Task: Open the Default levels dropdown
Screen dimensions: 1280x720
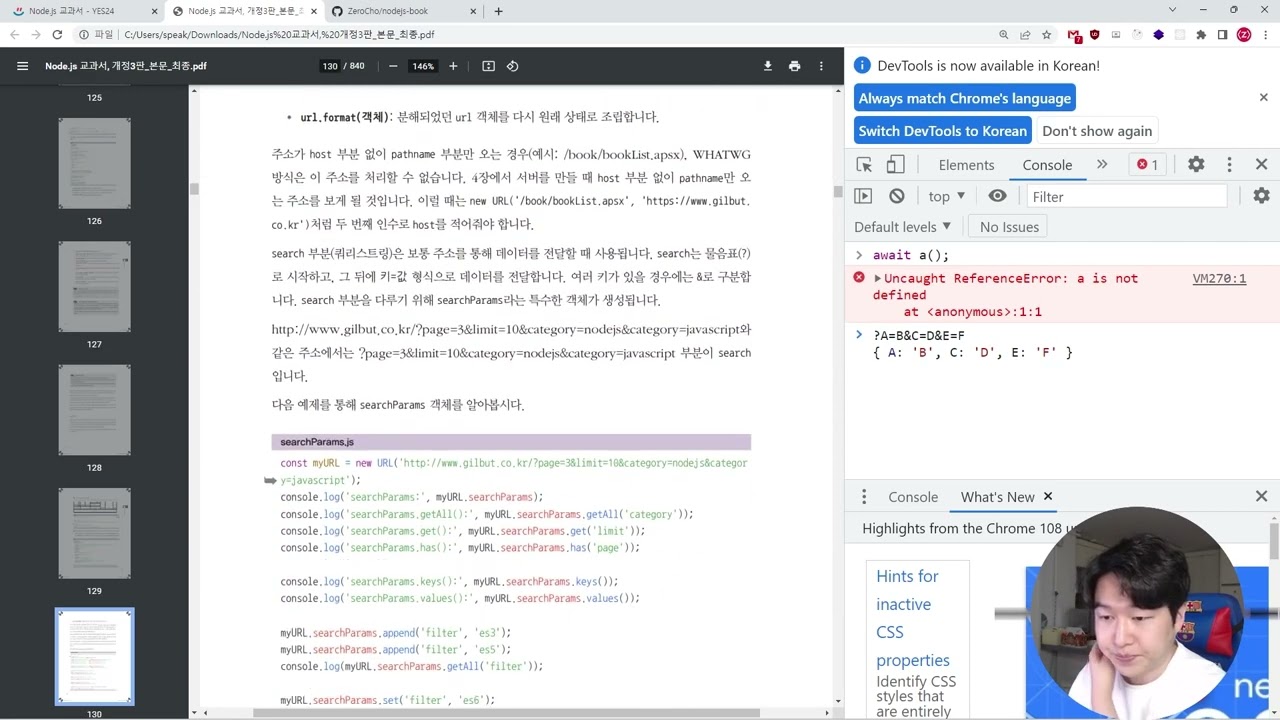Action: pyautogui.click(x=902, y=227)
